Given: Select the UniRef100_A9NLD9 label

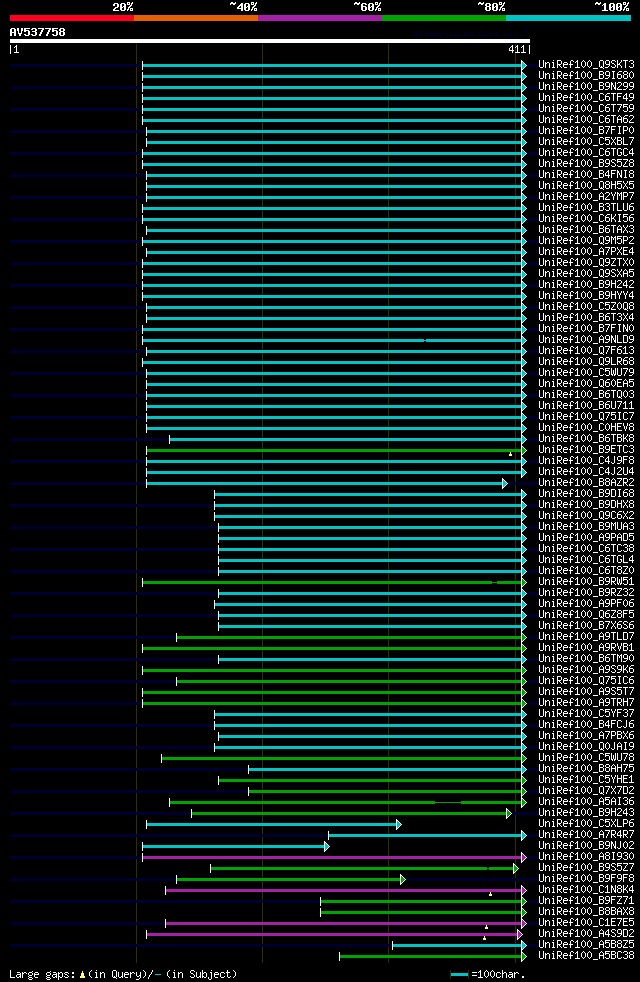Looking at the screenshot, I should pyautogui.click(x=586, y=339).
